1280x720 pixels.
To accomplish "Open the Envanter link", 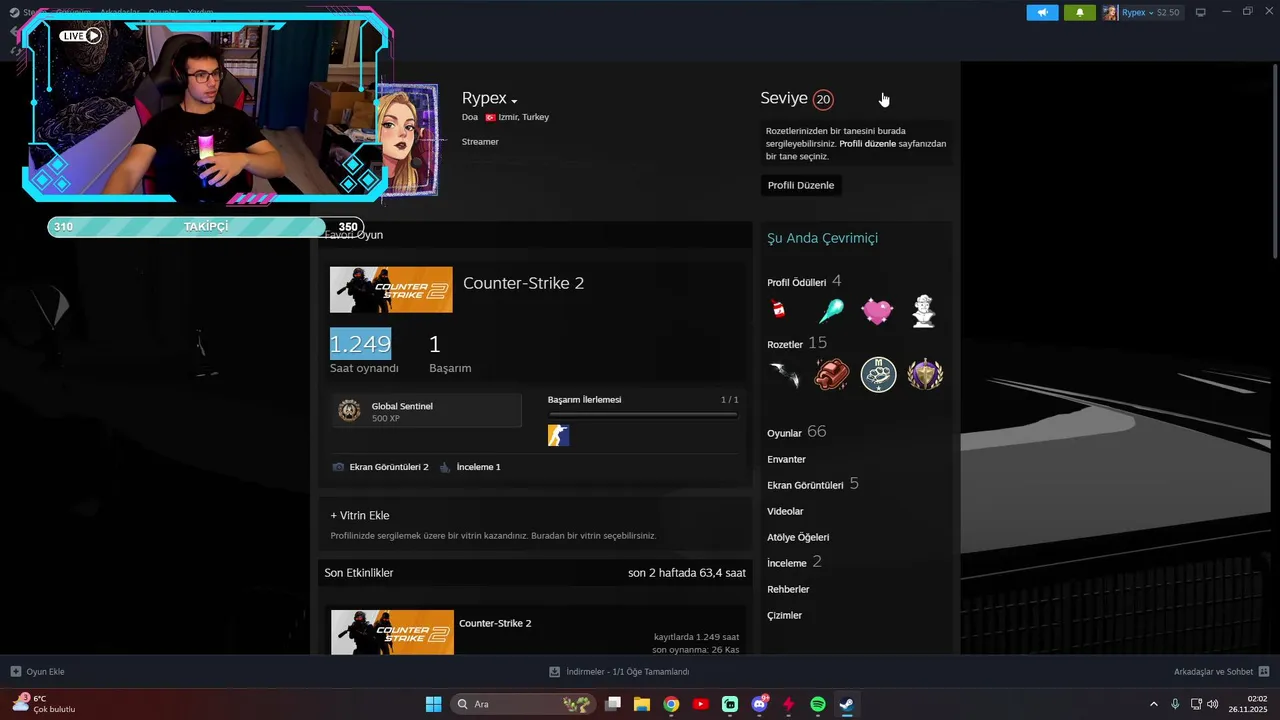I will 786,459.
